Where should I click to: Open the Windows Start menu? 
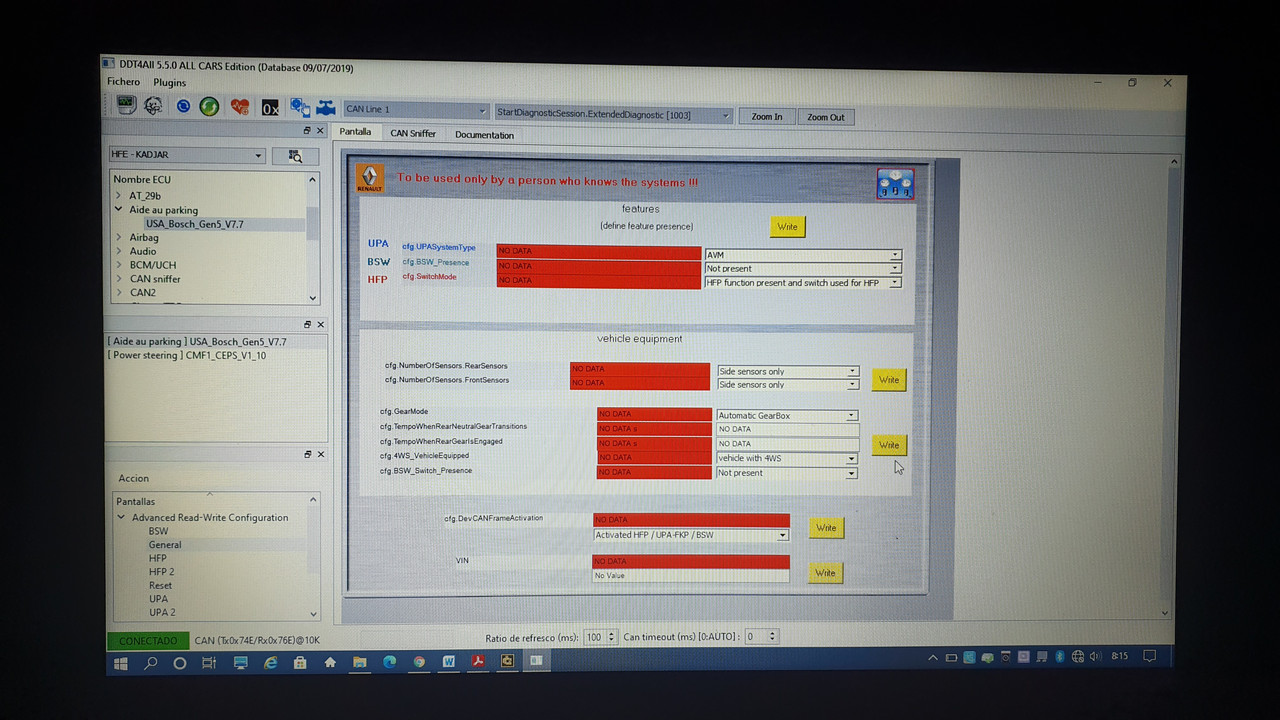pyautogui.click(x=121, y=662)
